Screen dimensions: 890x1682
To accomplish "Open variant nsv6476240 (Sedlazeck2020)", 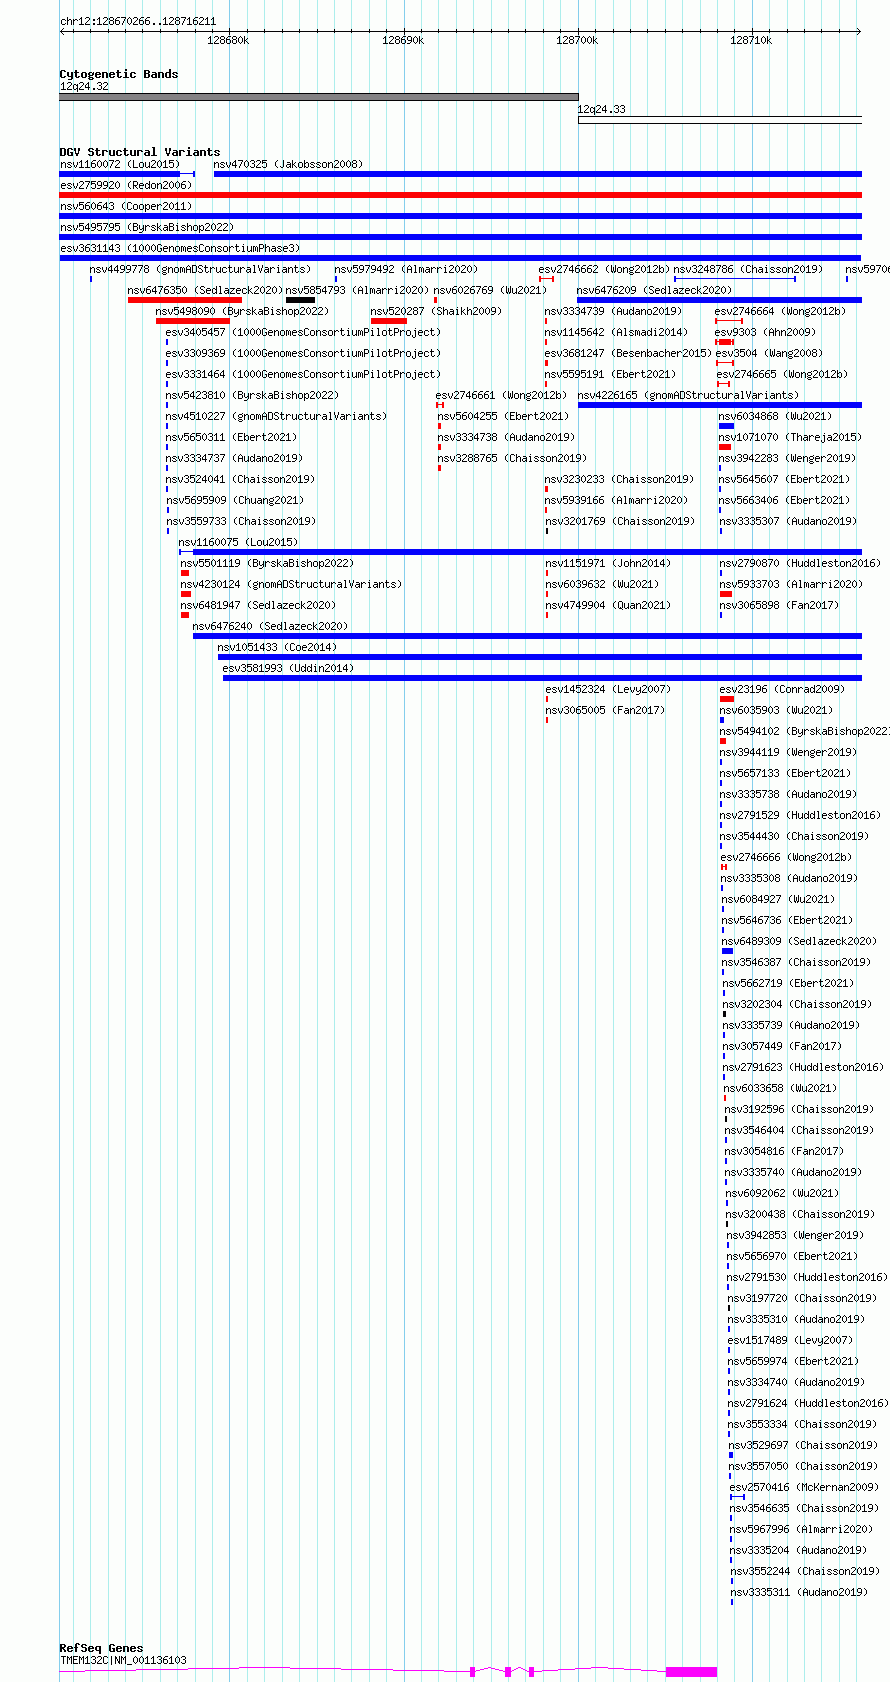I will (x=270, y=626).
